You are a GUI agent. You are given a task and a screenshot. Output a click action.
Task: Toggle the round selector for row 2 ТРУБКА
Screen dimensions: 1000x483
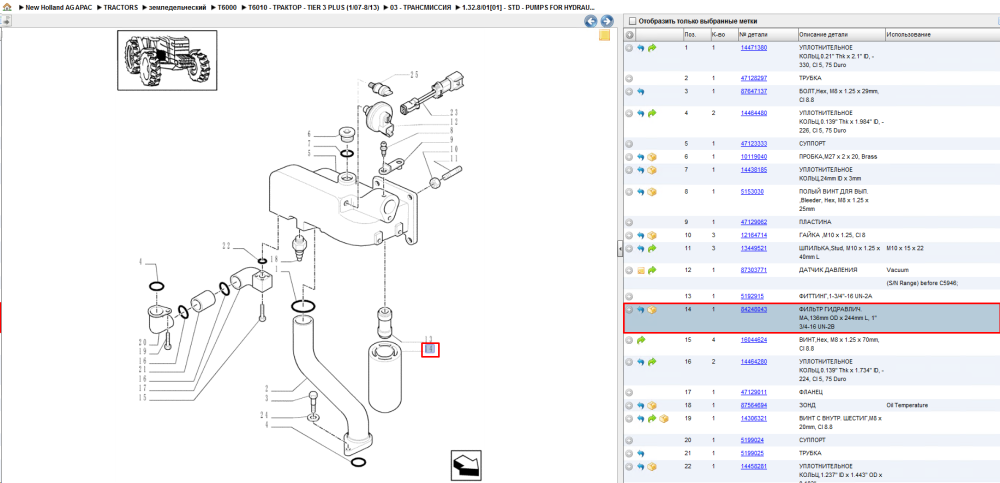pyautogui.click(x=629, y=78)
